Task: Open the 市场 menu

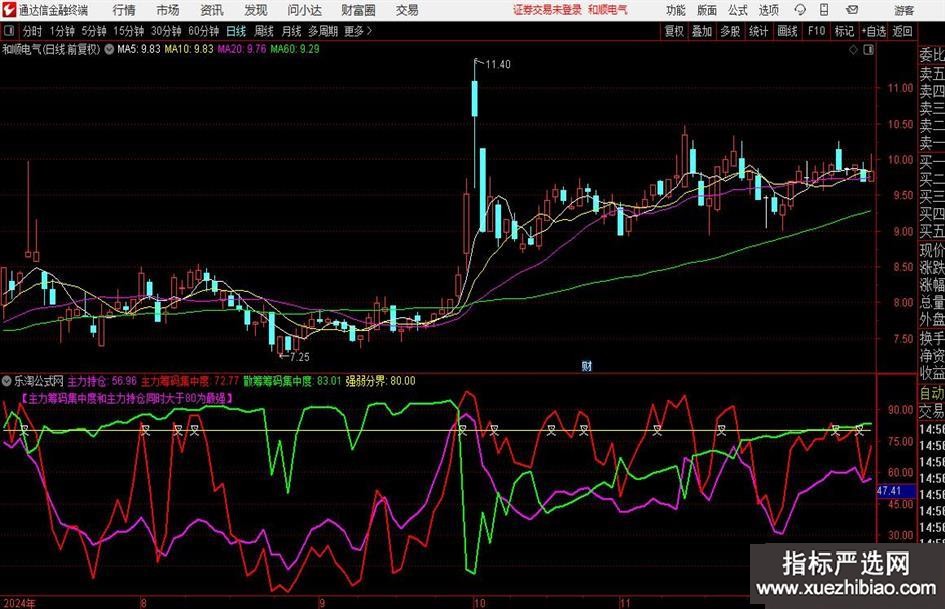Action: point(168,10)
